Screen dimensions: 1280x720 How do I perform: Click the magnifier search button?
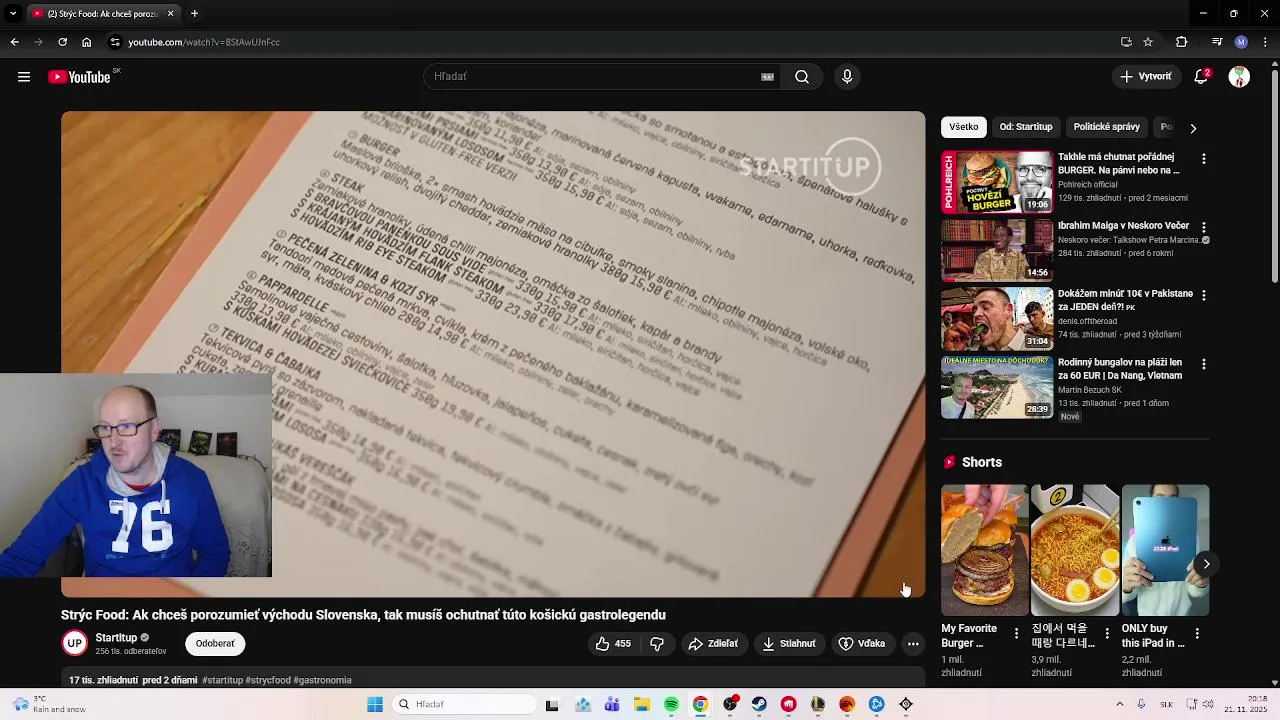coord(802,77)
